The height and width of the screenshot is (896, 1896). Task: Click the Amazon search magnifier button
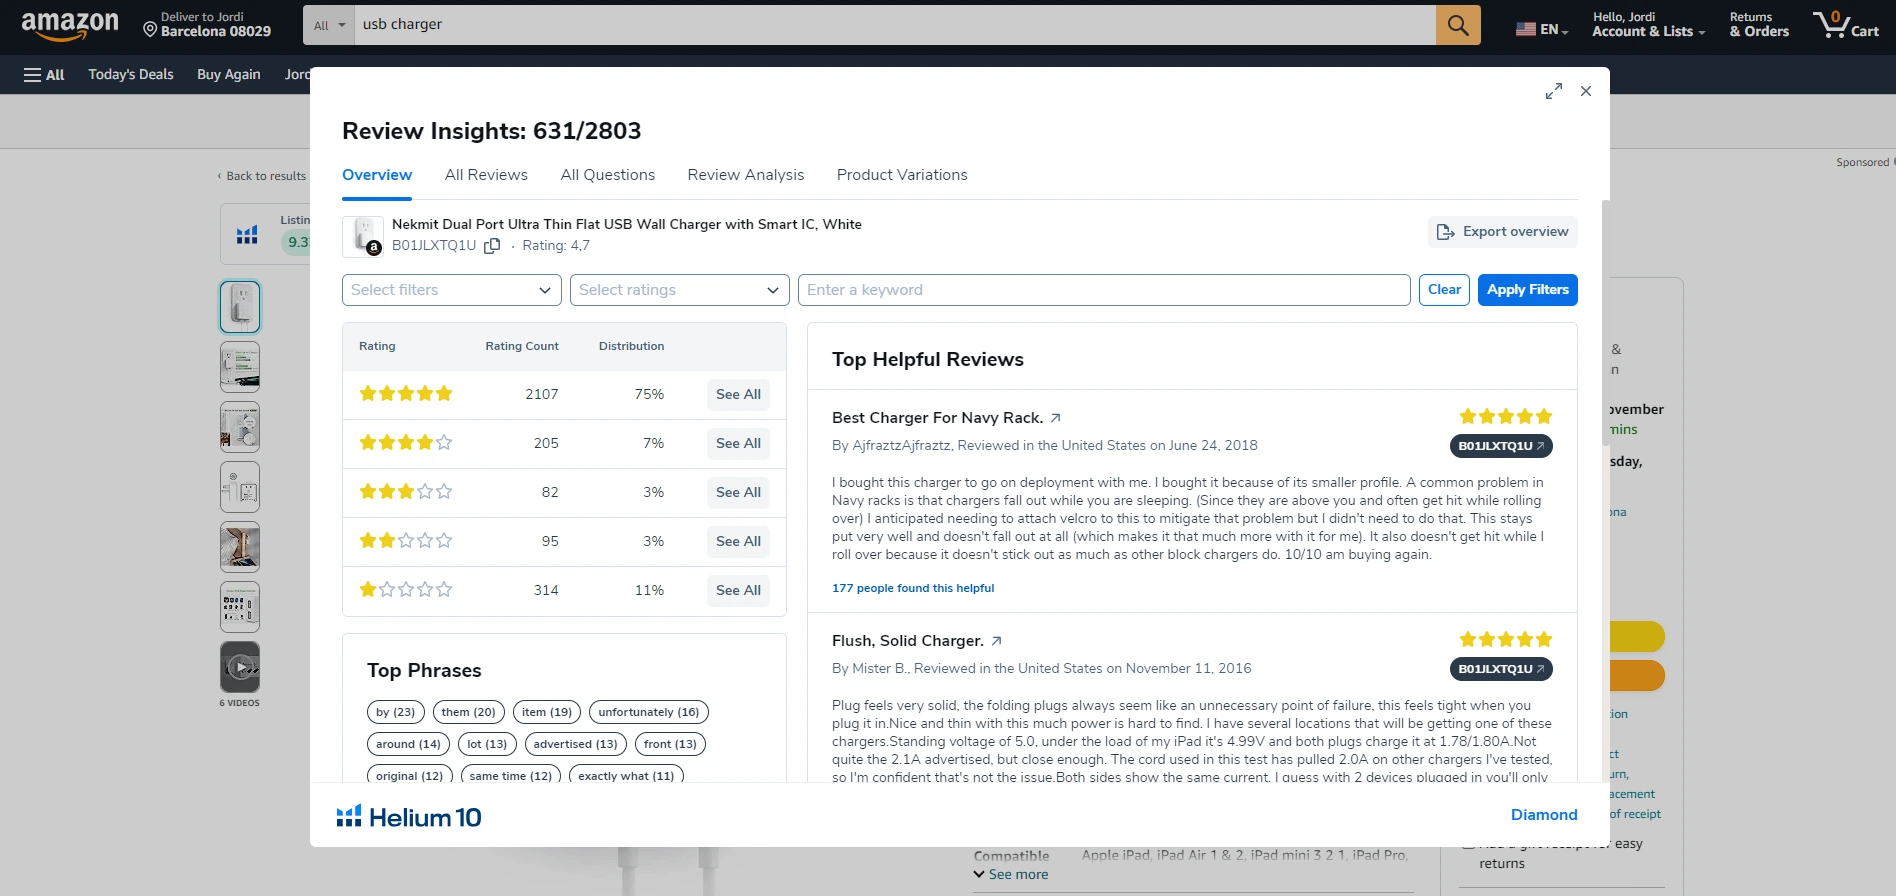pos(1457,25)
